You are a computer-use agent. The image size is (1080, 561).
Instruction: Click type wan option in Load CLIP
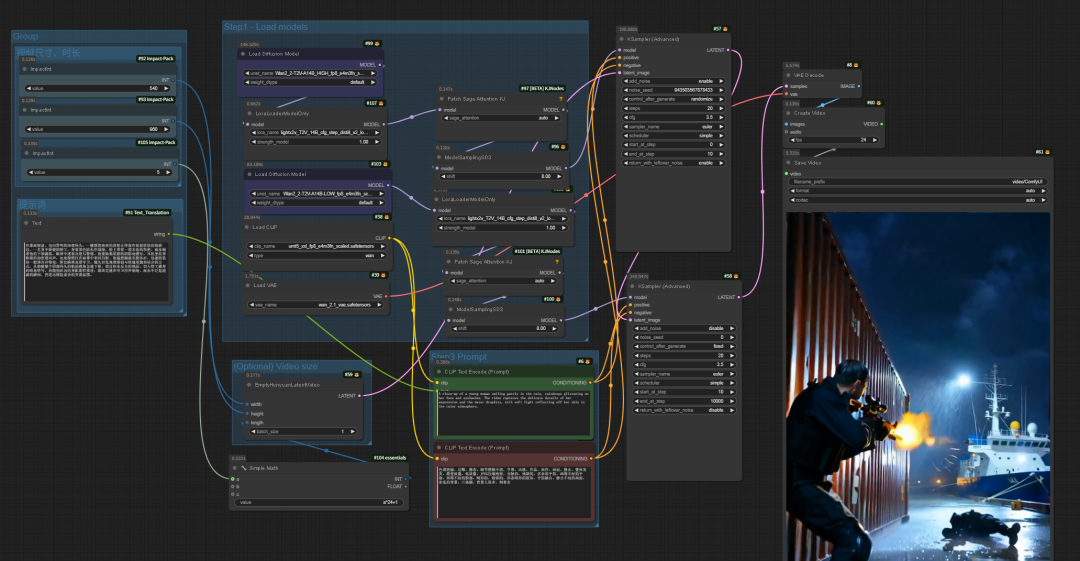317,256
